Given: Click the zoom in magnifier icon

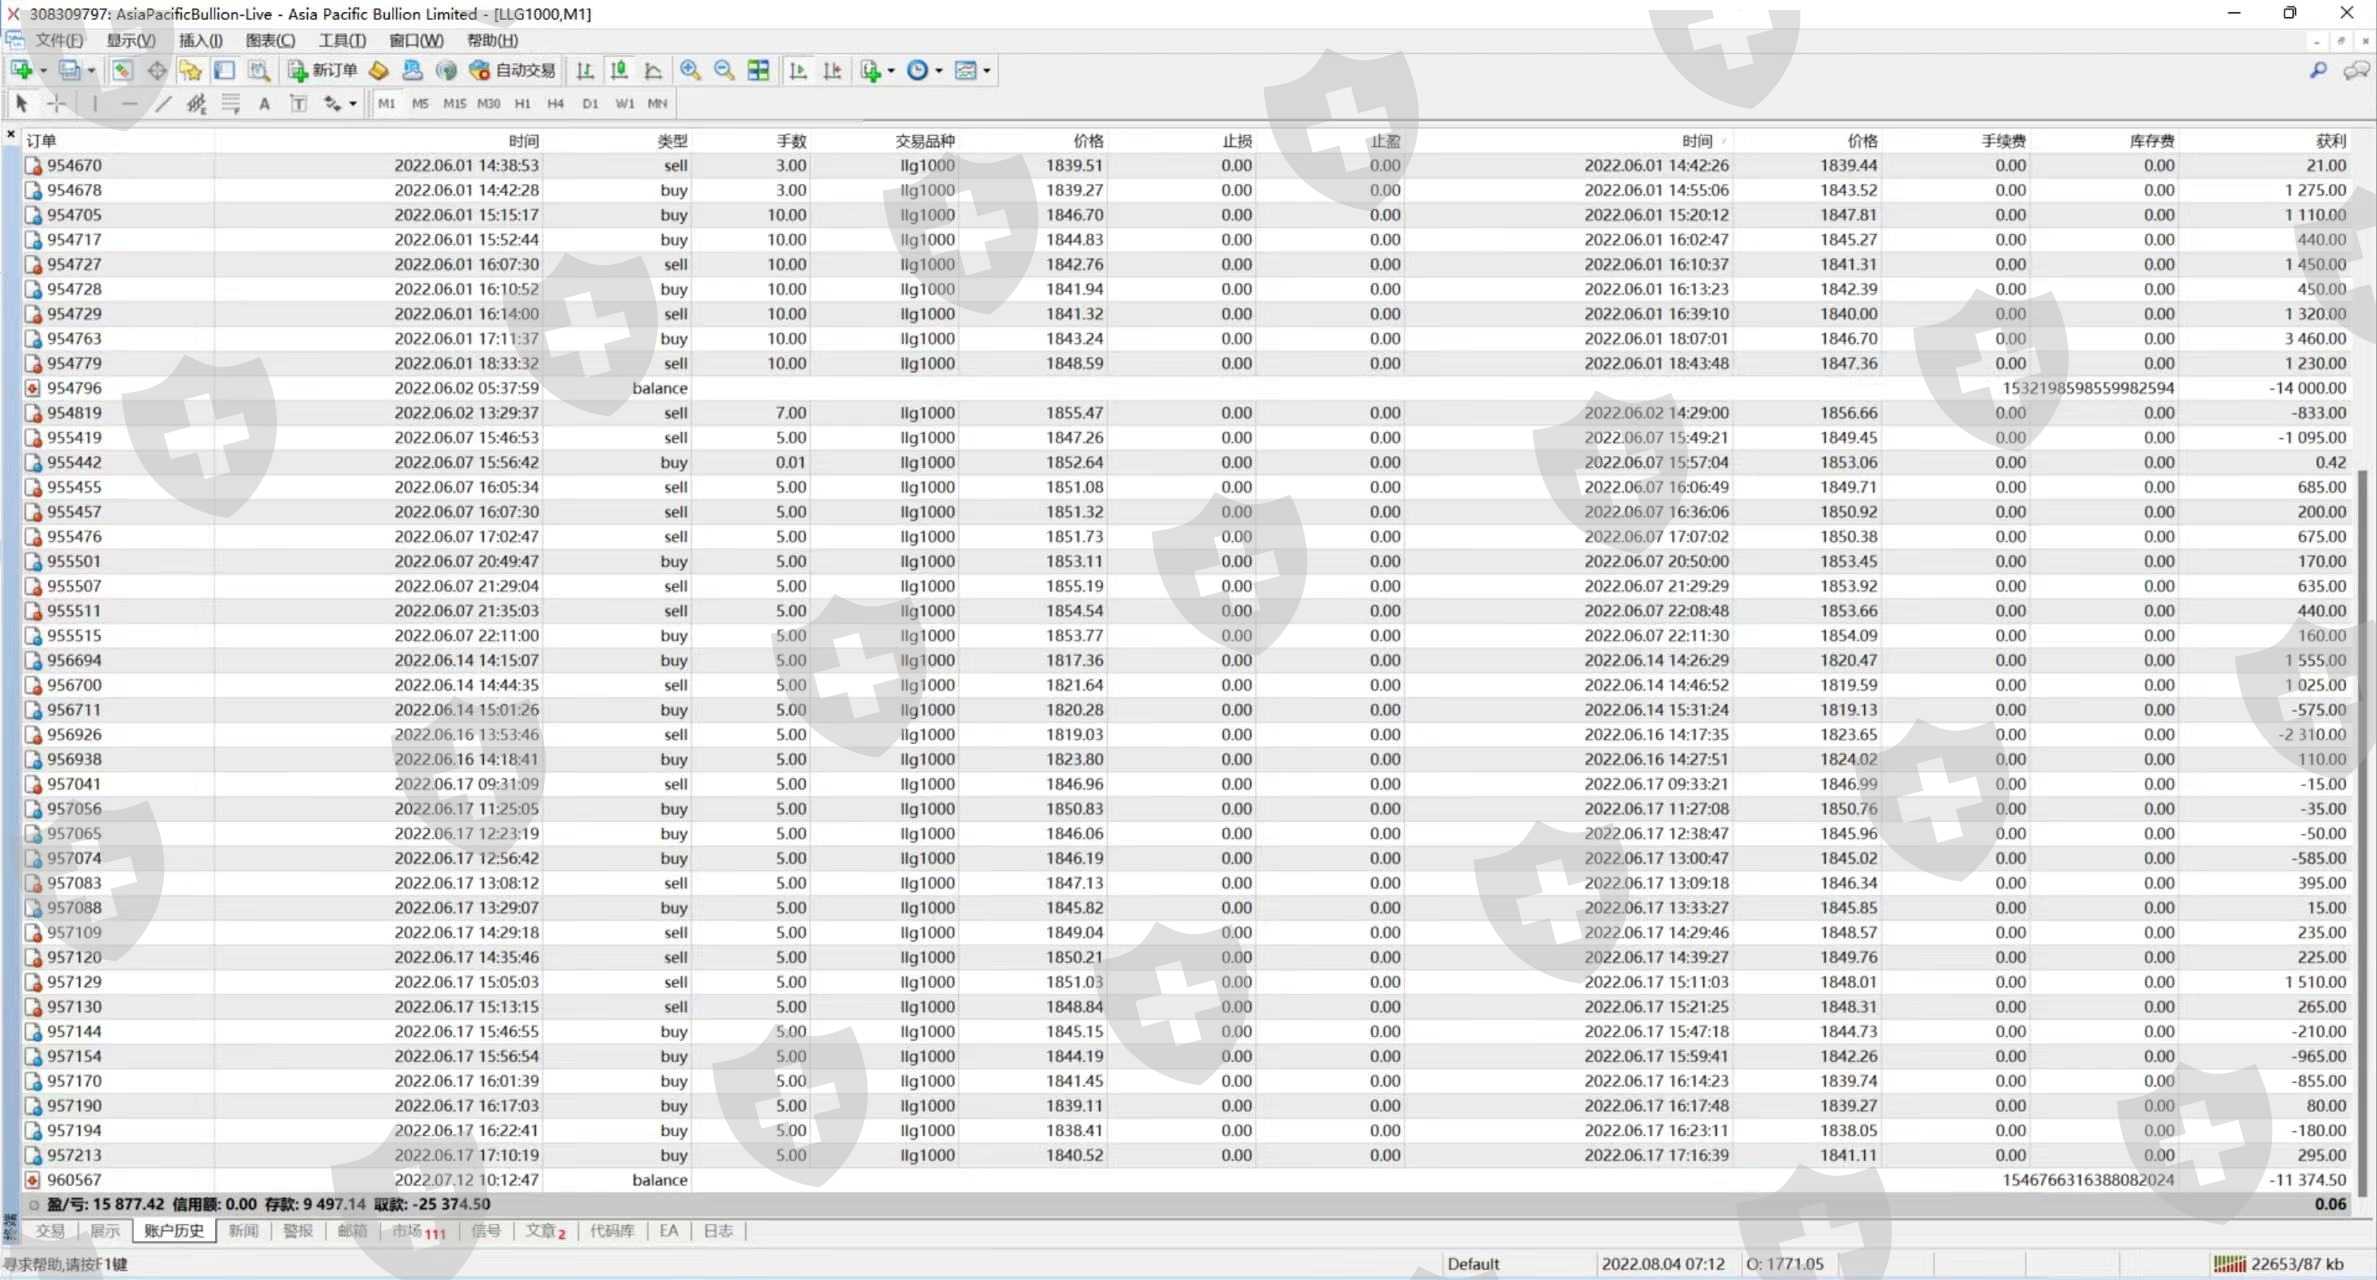Looking at the screenshot, I should tap(690, 70).
